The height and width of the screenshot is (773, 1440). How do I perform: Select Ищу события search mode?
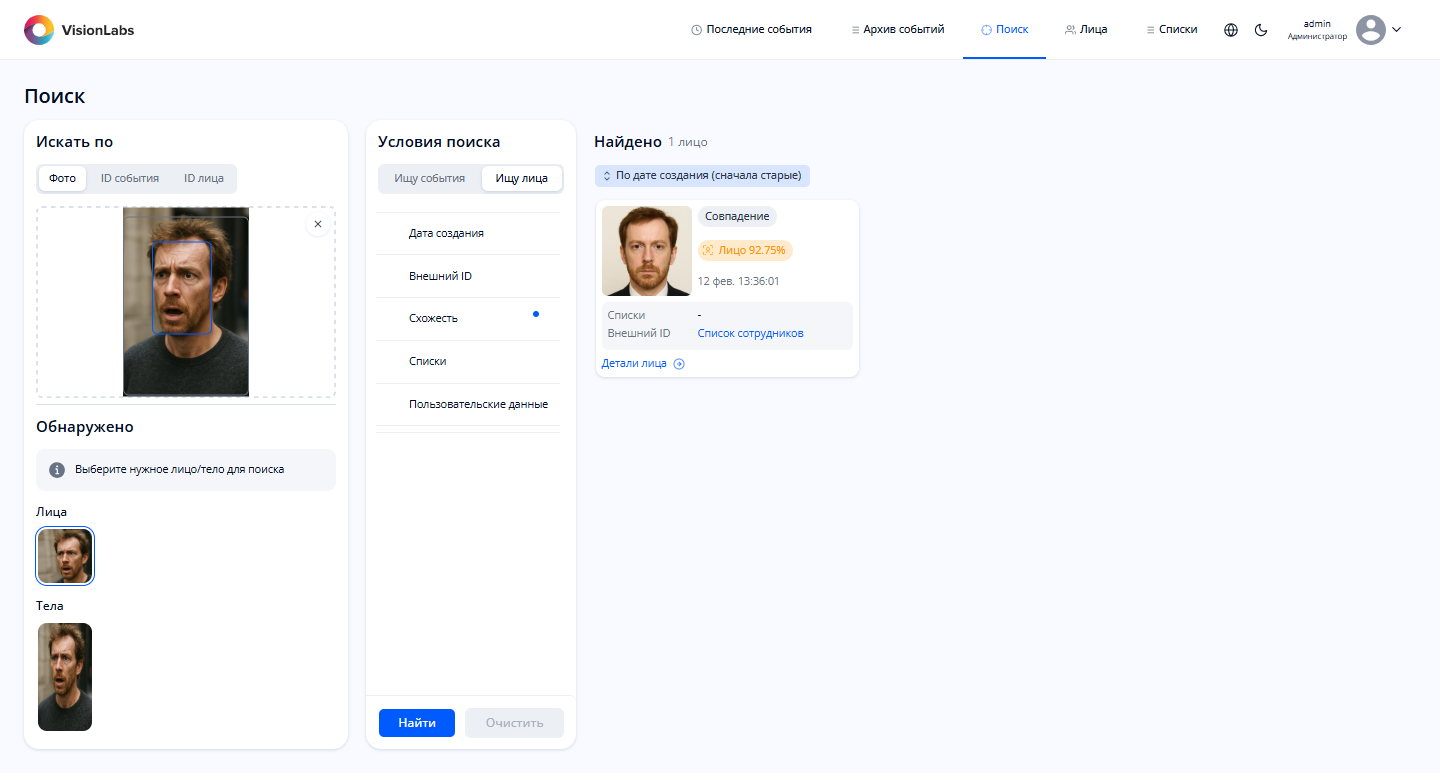(429, 178)
